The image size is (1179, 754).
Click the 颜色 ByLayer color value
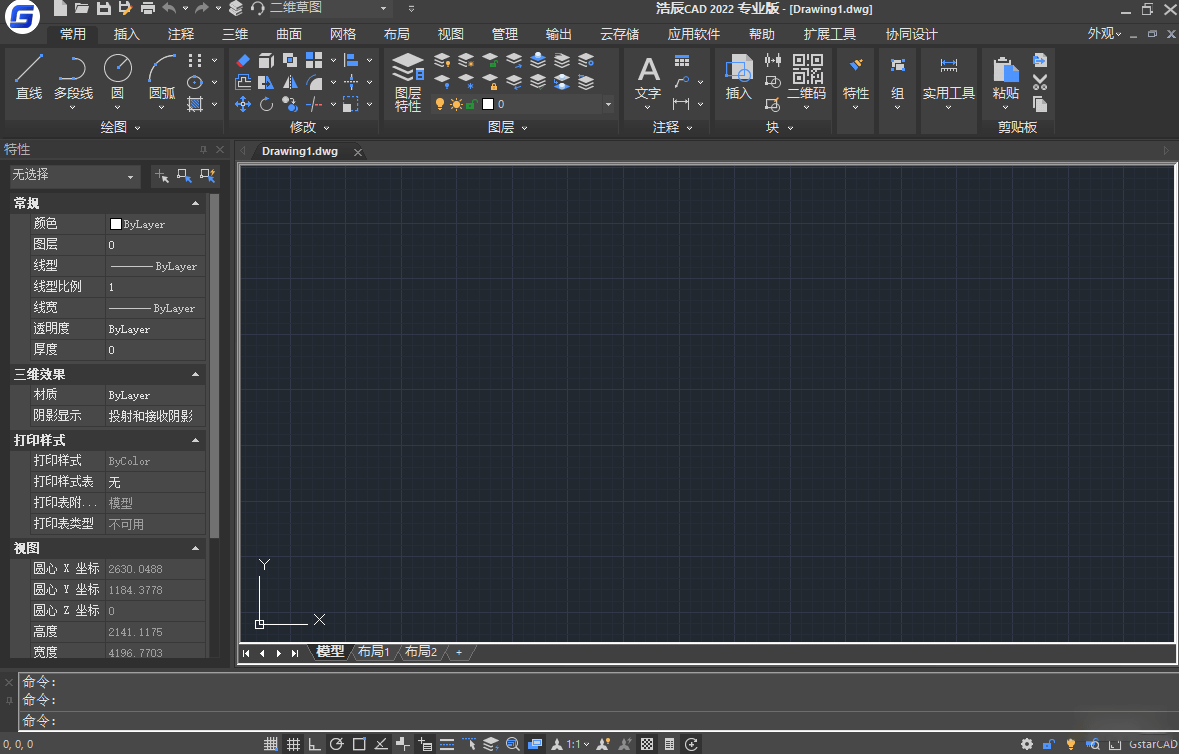point(155,224)
